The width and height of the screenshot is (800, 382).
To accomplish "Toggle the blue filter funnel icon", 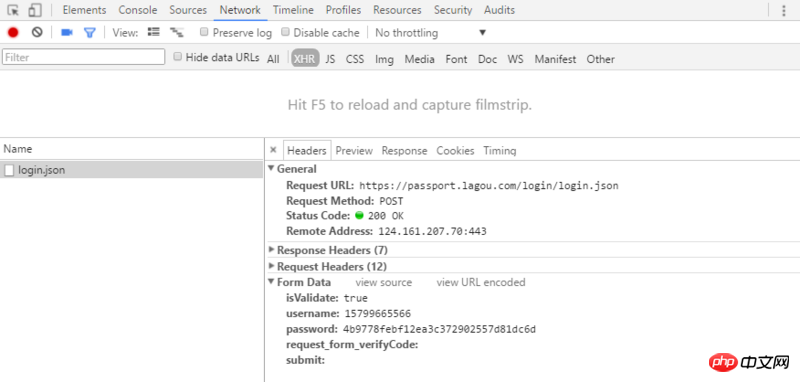I will pos(90,33).
